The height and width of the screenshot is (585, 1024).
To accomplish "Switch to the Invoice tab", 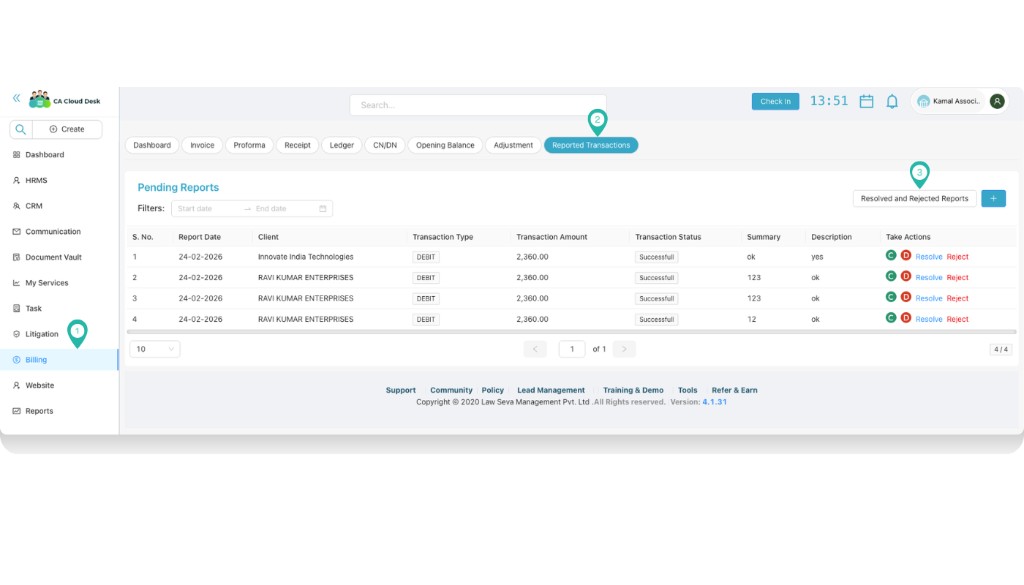I will [x=202, y=145].
